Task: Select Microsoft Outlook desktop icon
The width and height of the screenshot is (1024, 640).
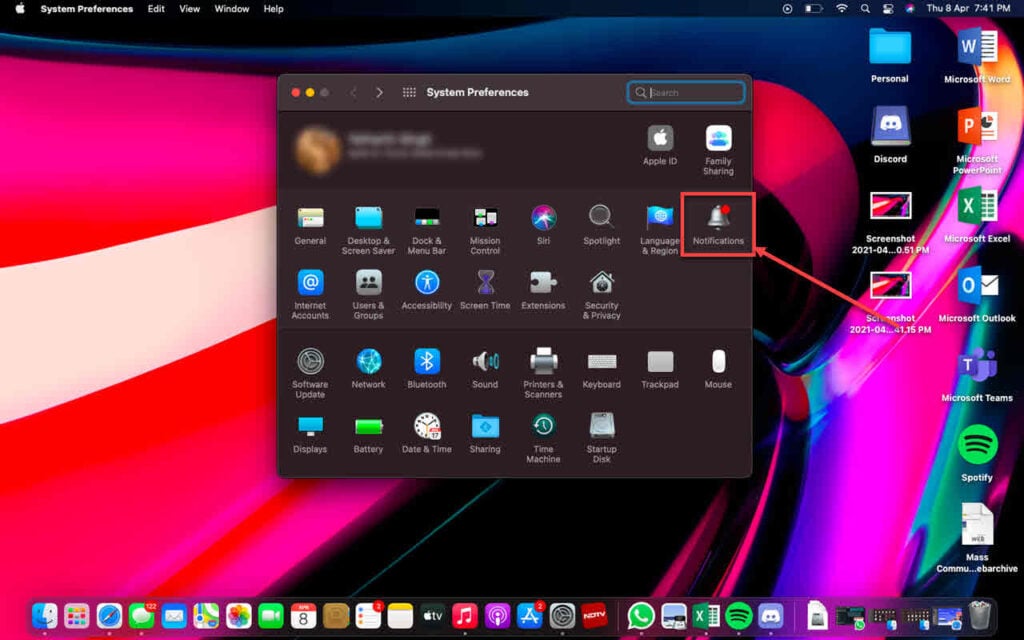Action: tap(977, 295)
